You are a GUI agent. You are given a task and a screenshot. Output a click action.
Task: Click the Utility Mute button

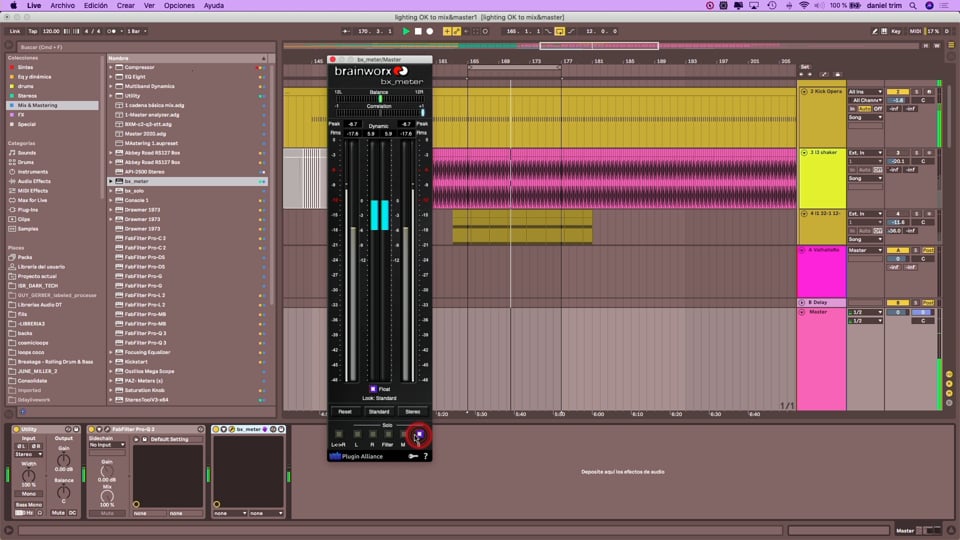[x=58, y=512]
